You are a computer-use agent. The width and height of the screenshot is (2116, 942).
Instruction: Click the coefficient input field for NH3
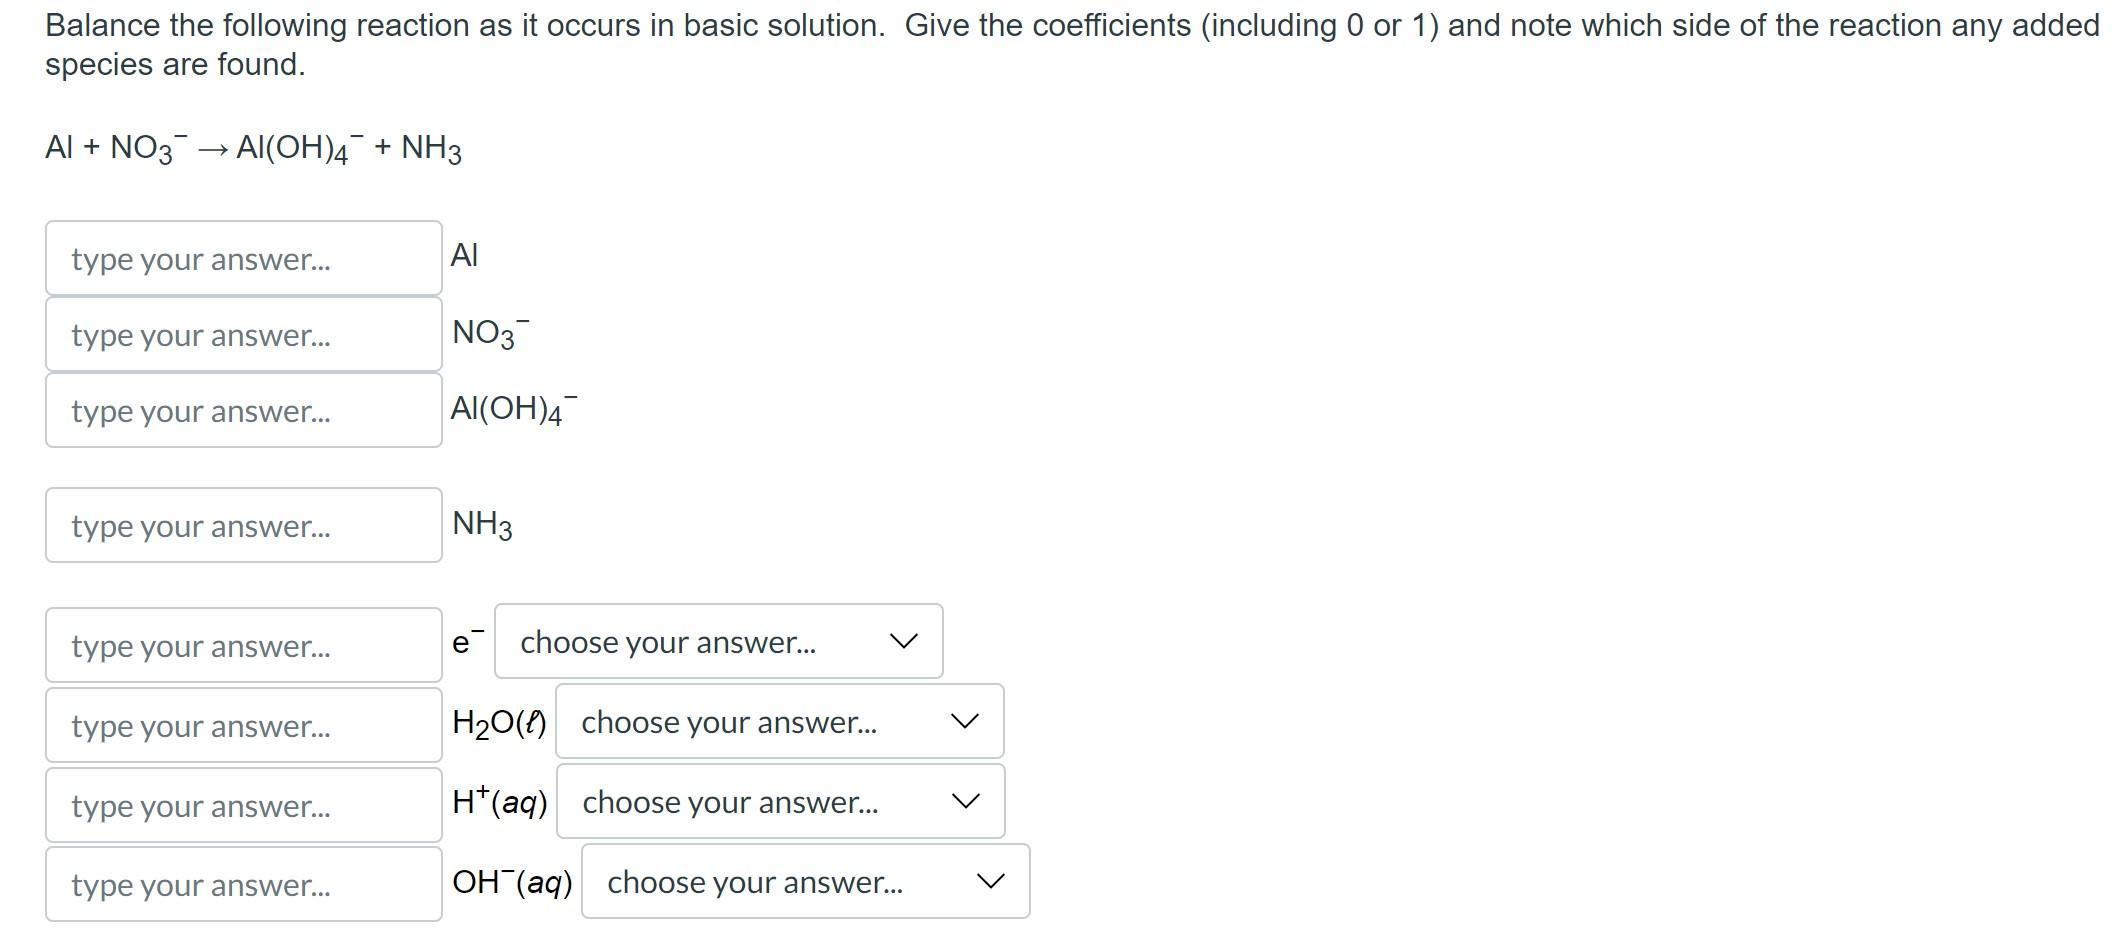coord(243,525)
